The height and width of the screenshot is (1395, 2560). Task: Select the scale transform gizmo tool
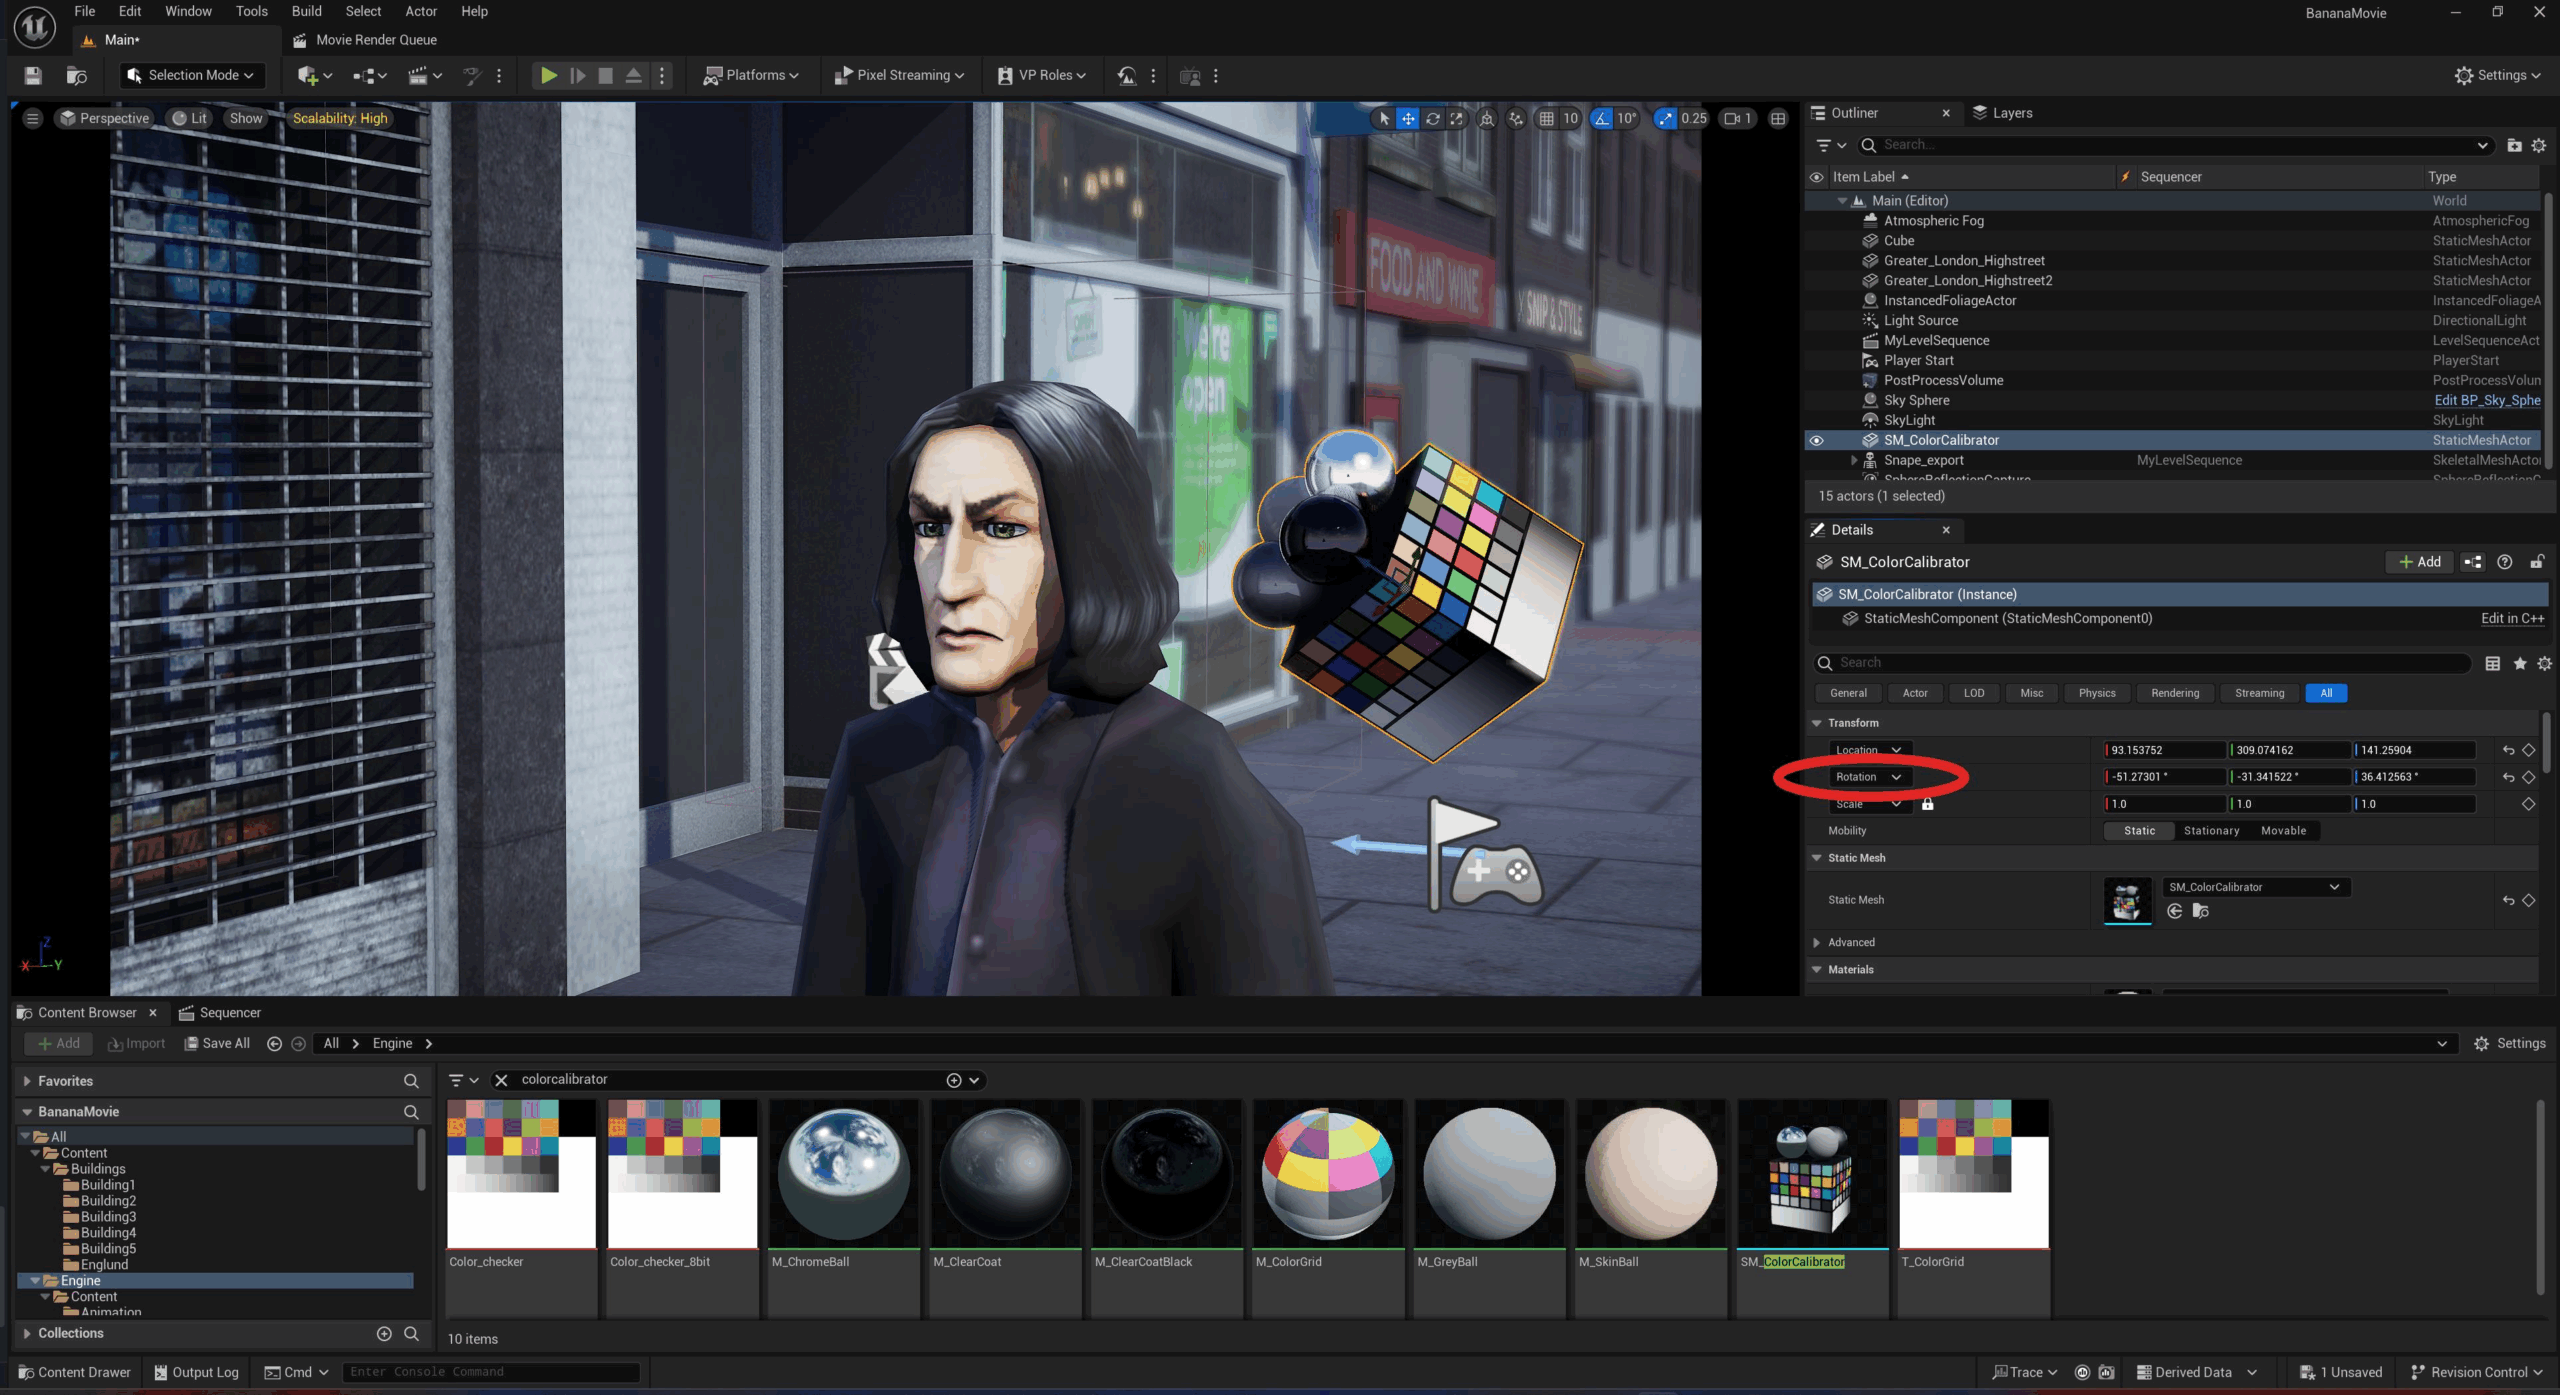click(1456, 118)
